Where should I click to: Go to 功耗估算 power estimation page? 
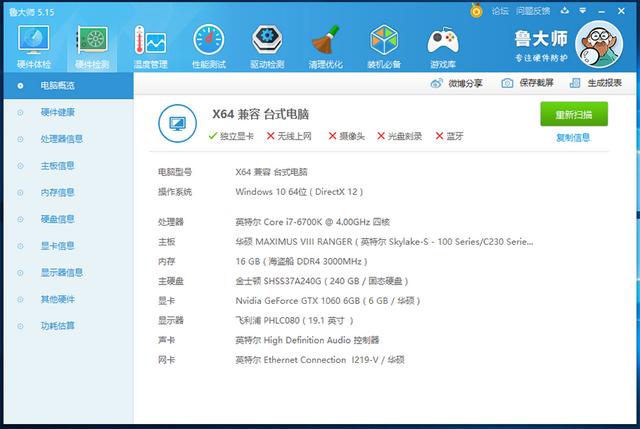tap(57, 325)
